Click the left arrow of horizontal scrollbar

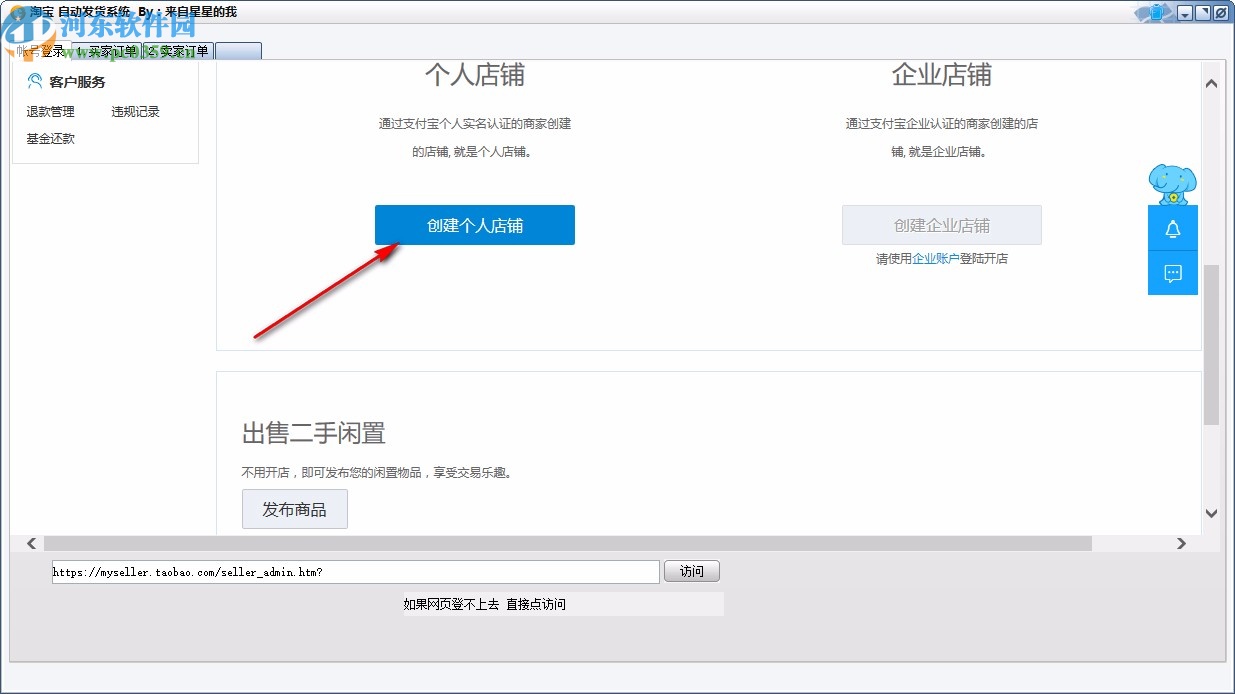(32, 543)
